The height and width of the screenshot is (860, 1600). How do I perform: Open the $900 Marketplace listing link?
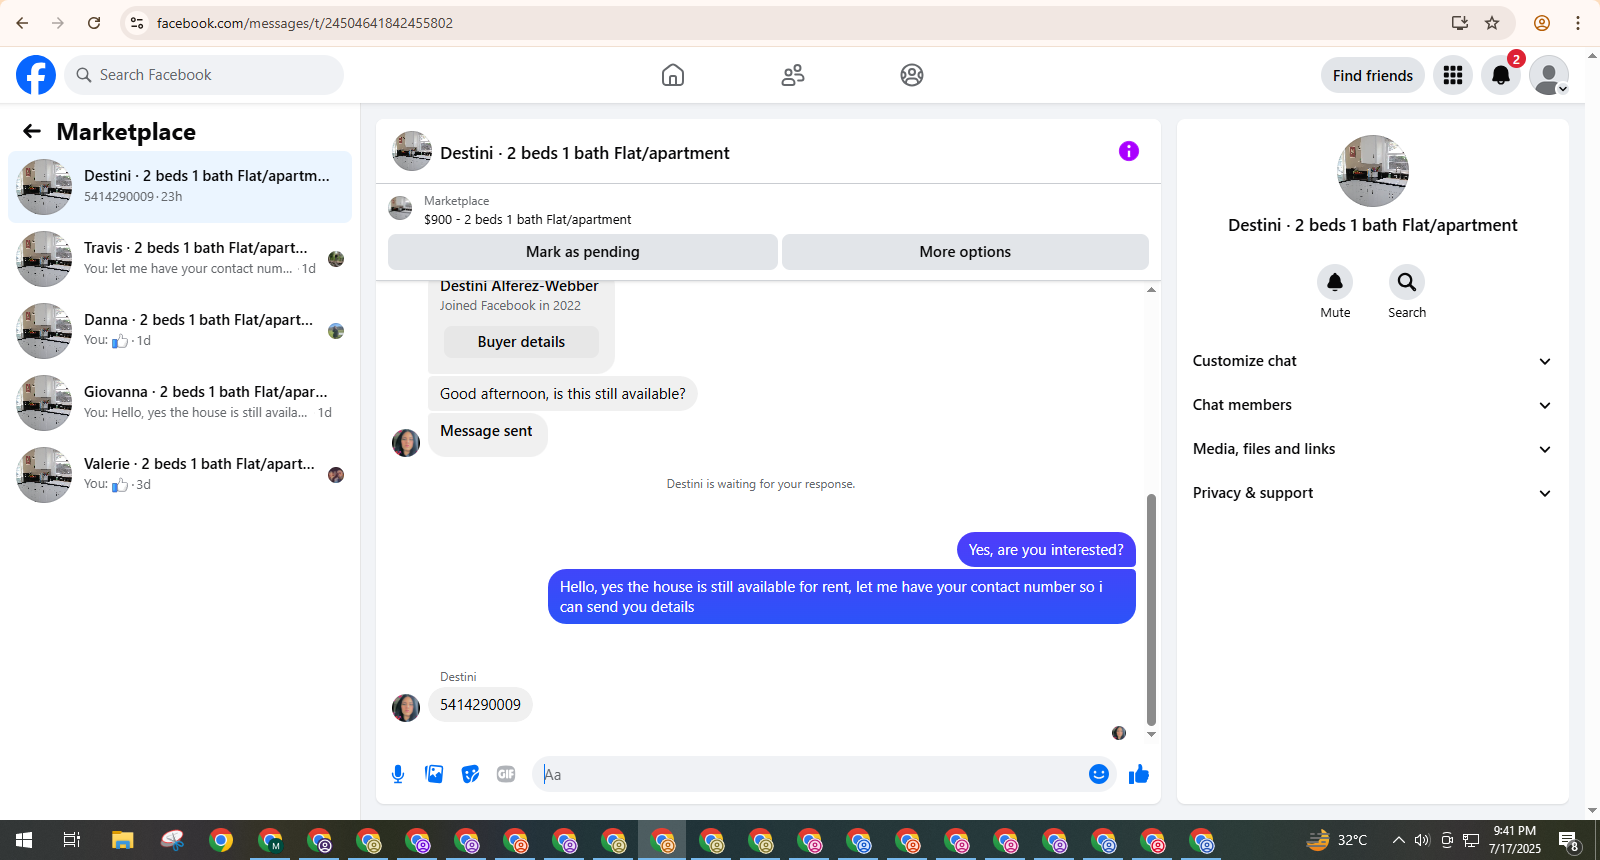527,219
